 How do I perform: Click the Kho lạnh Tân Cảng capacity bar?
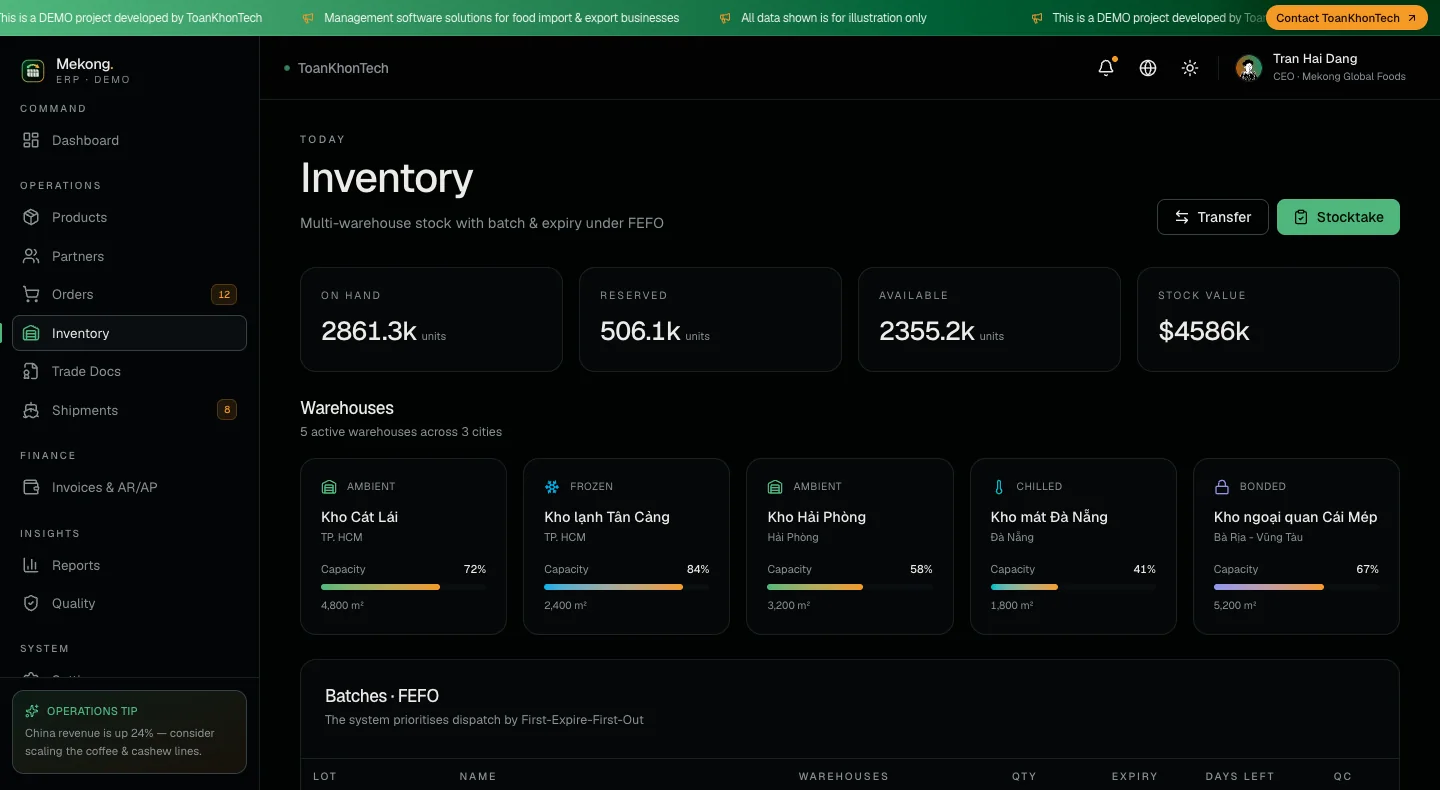click(x=626, y=587)
